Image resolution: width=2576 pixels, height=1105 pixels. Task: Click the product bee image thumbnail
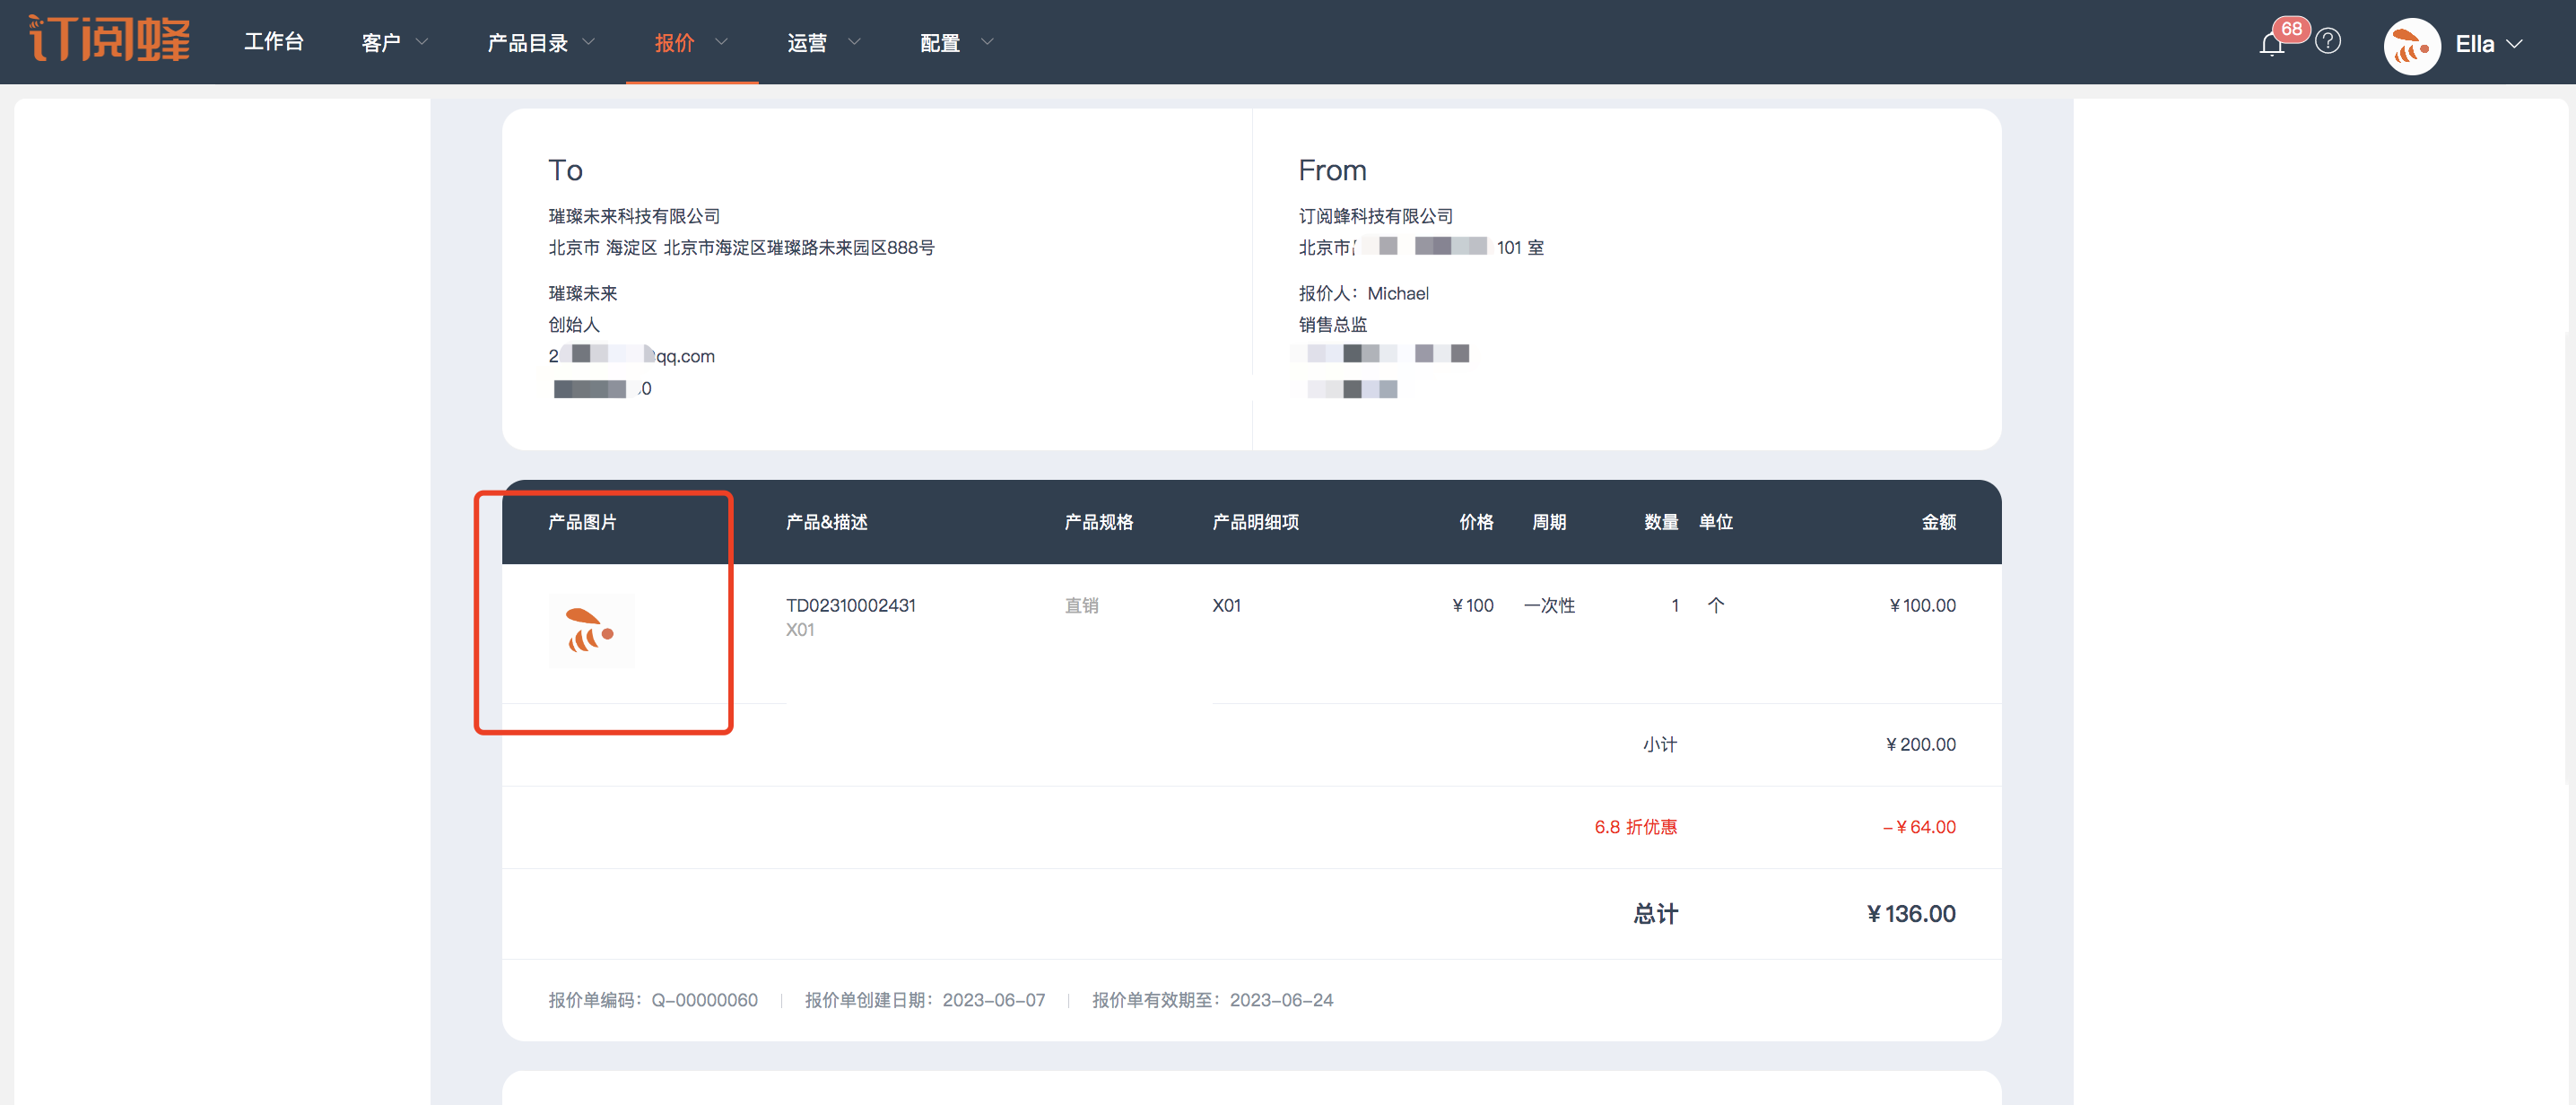[x=591, y=630]
